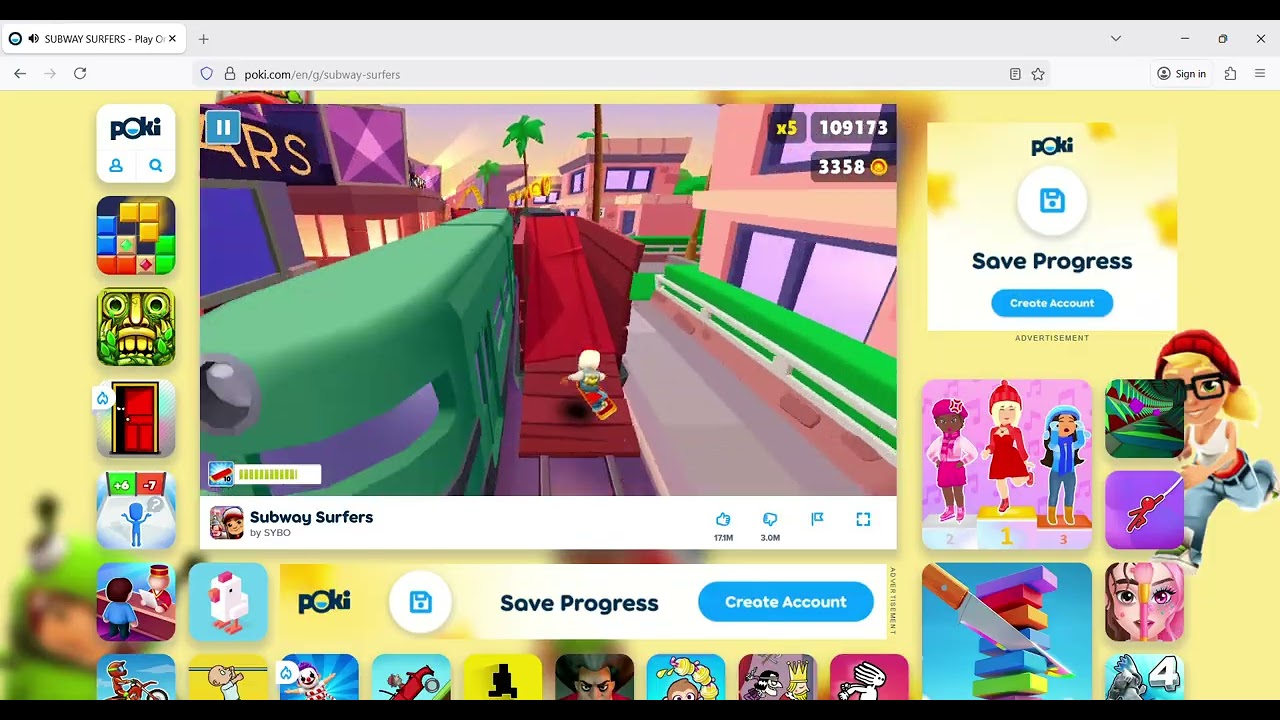This screenshot has height=720, width=1280.
Task: Like Subway Surfers with thumbs up
Action: pos(723,519)
